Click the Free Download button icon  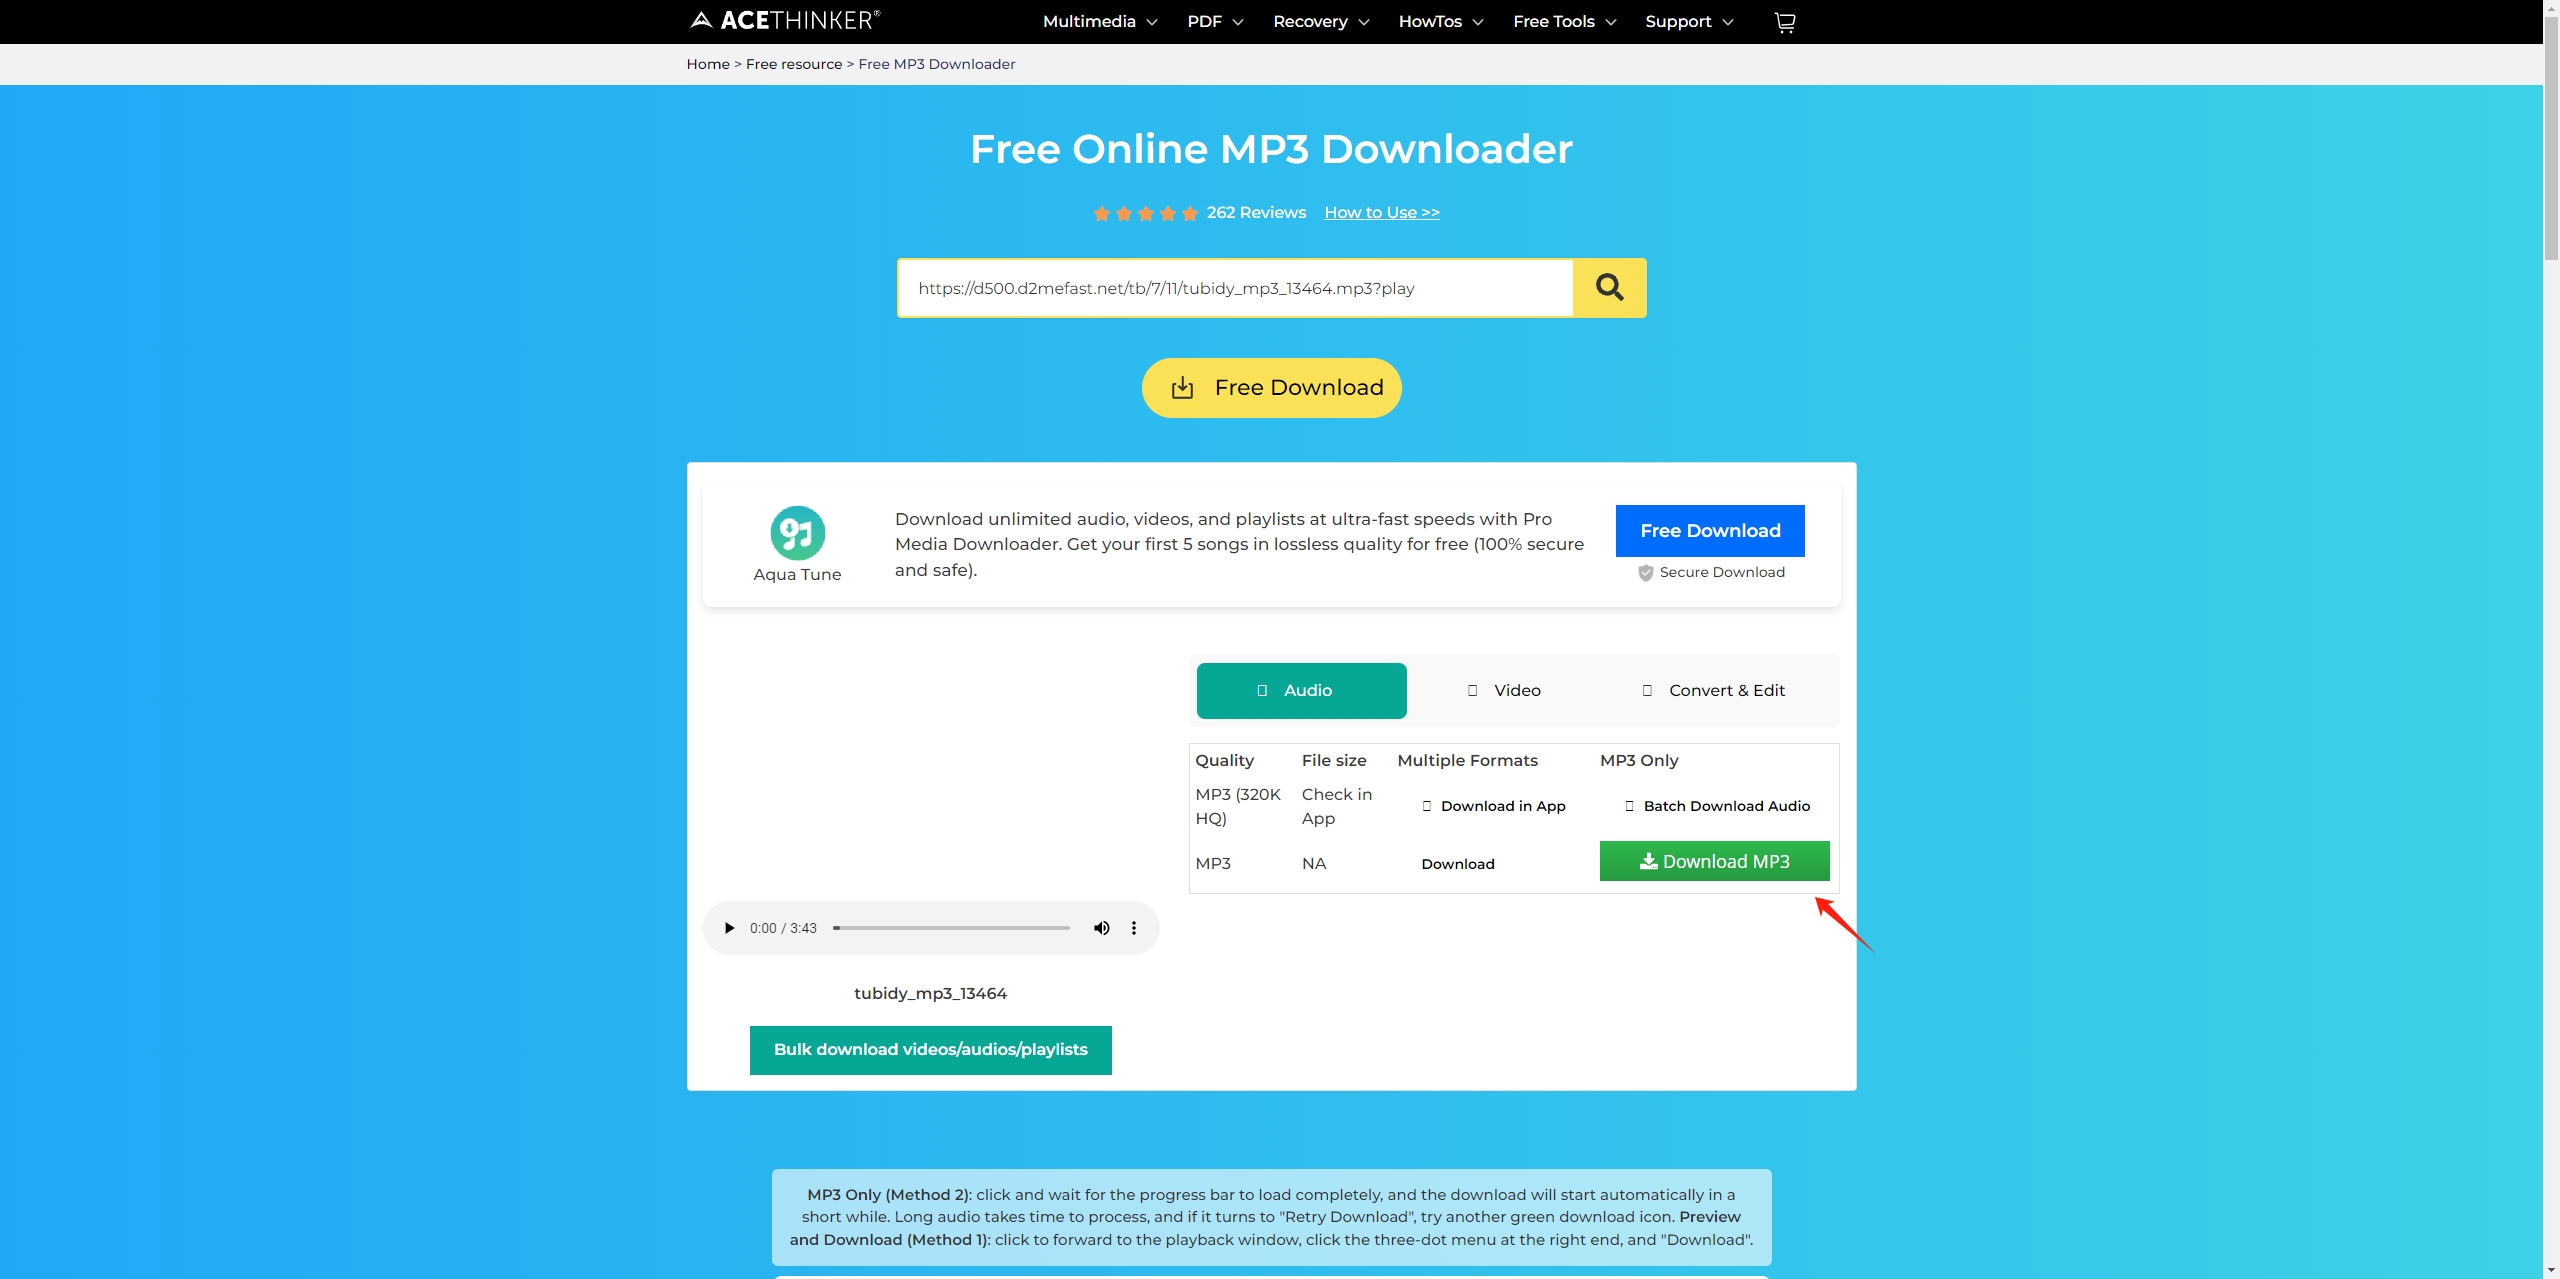point(1180,387)
